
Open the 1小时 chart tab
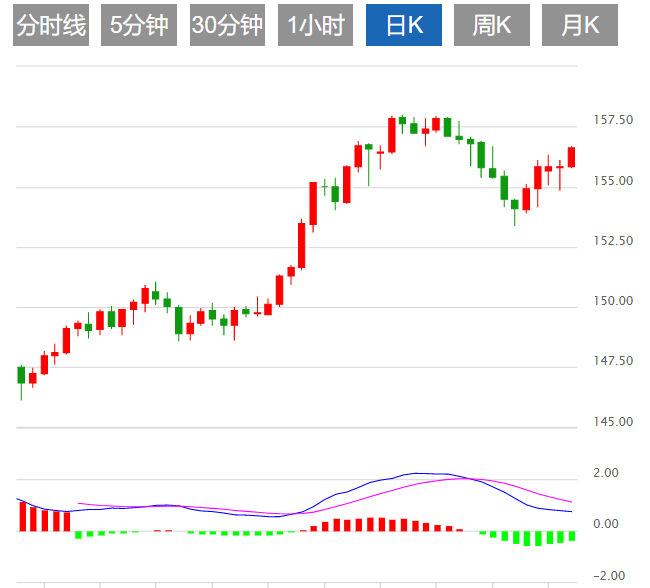(315, 25)
